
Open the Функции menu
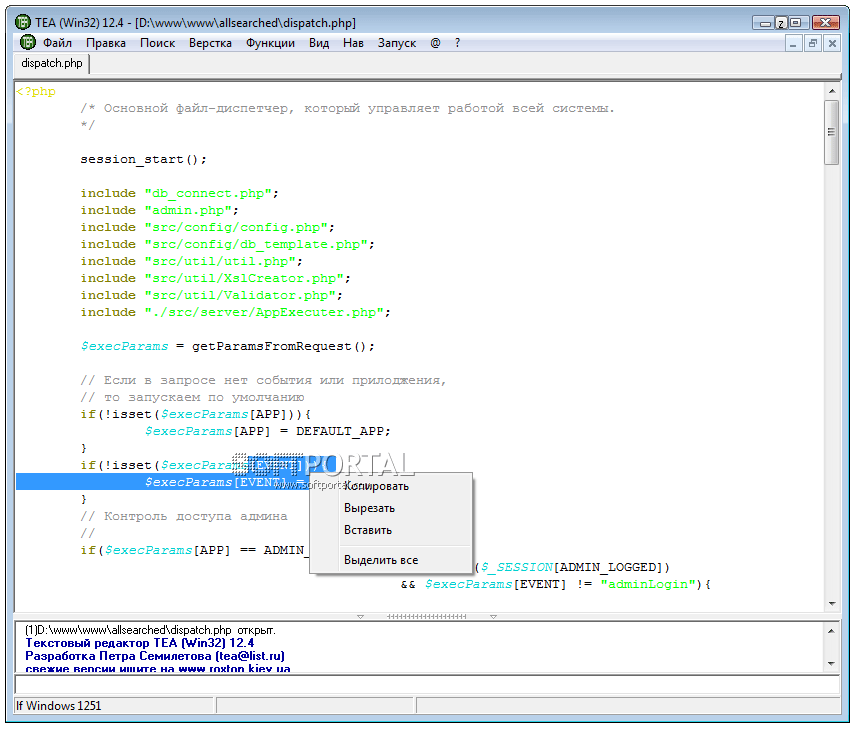tap(270, 43)
